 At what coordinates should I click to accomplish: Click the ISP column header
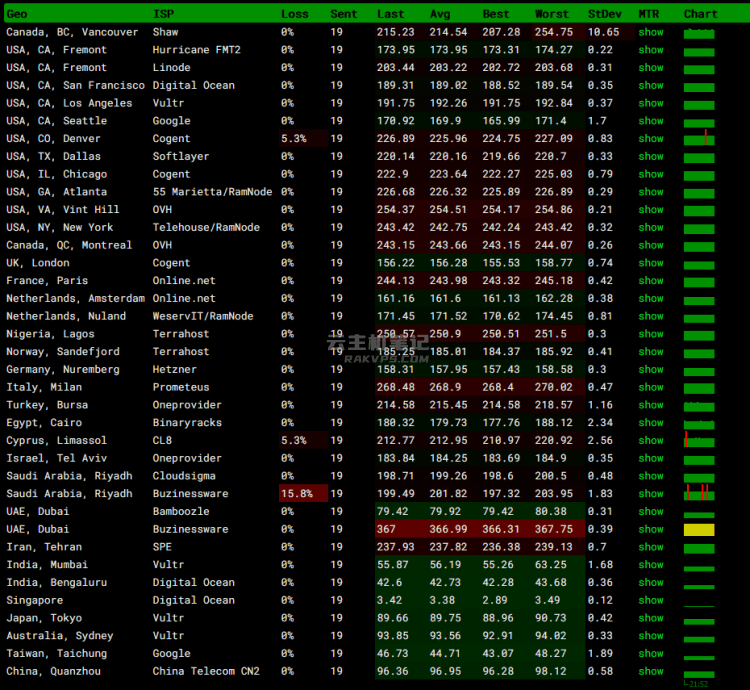[x=163, y=14]
